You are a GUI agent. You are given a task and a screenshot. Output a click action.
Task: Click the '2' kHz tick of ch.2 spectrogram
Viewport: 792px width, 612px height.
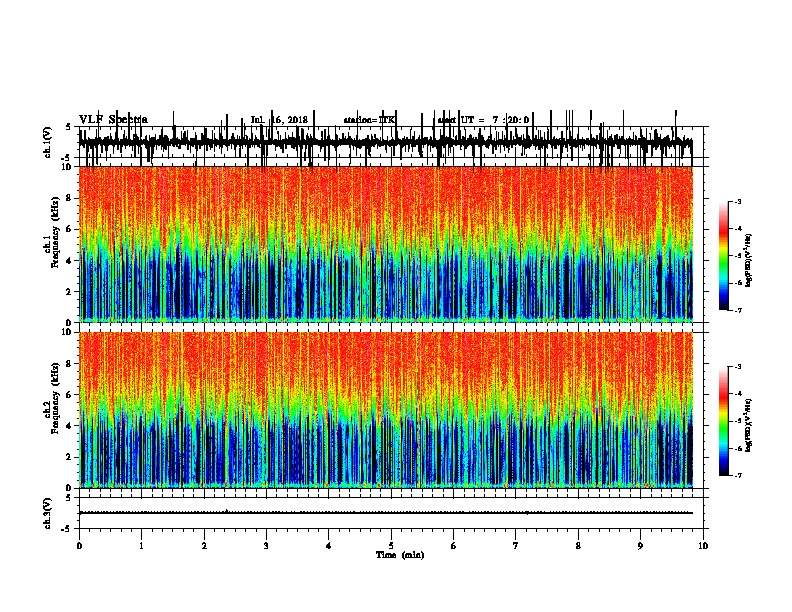[x=70, y=457]
